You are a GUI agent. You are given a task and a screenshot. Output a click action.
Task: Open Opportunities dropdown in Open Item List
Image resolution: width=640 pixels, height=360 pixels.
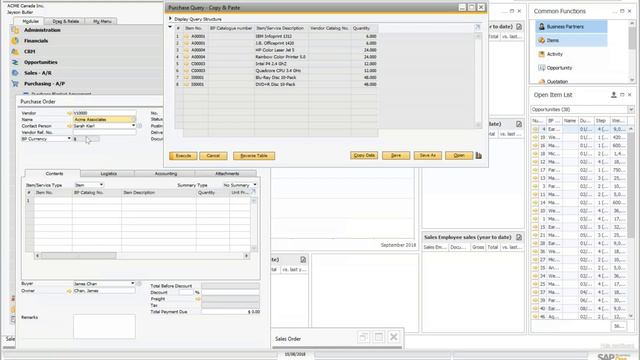631,109
